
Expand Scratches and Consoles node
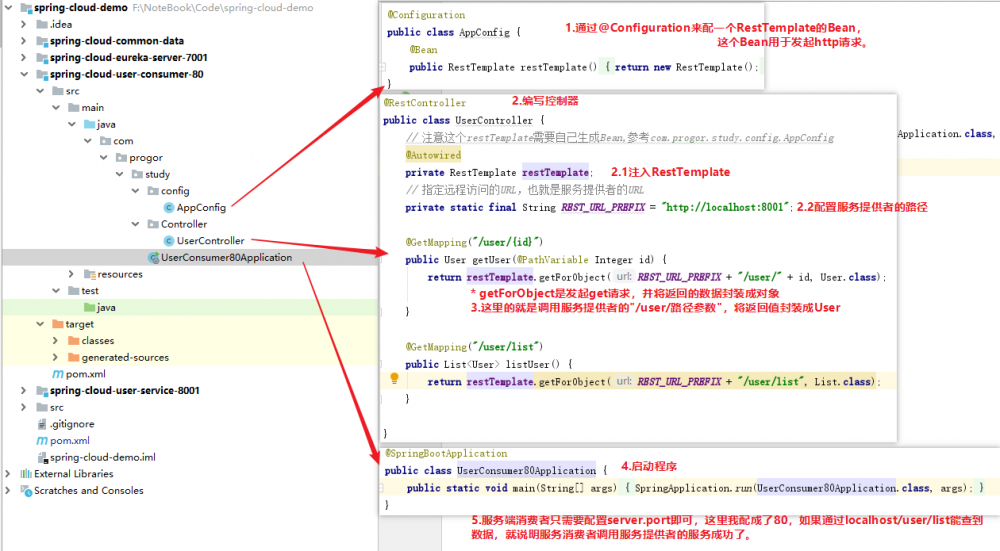point(8,490)
